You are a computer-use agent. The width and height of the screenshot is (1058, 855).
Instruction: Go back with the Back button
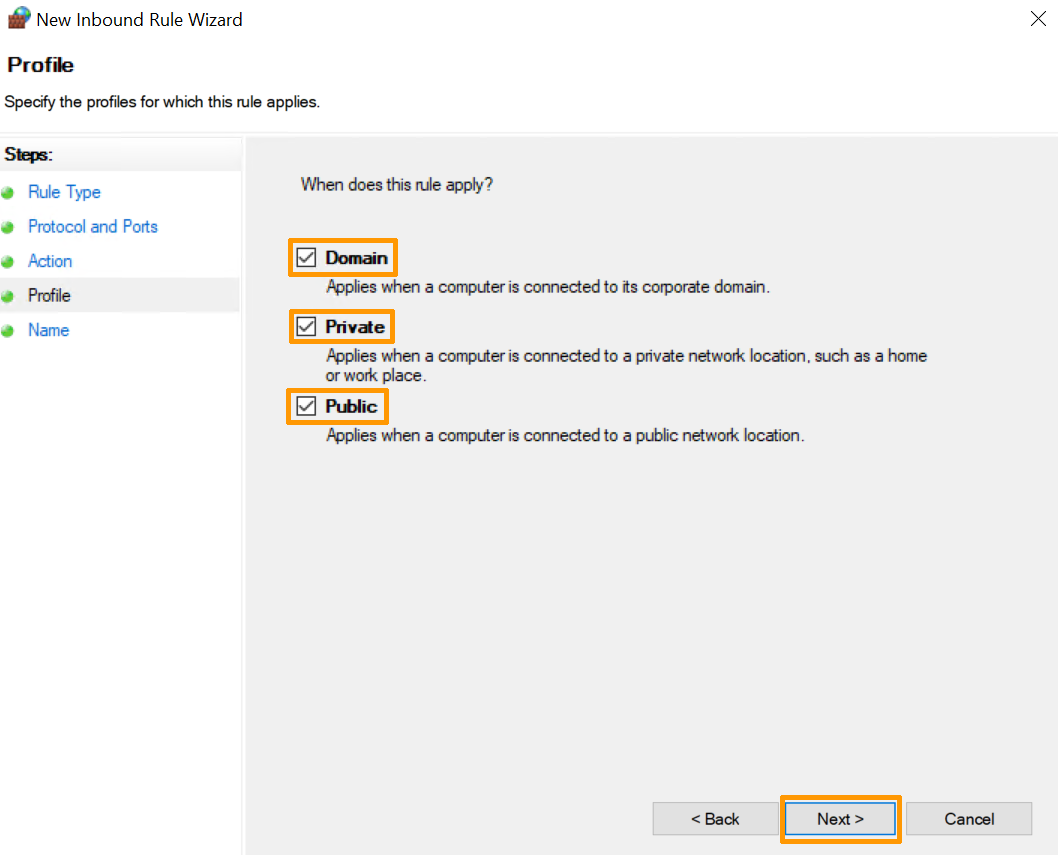(x=715, y=819)
